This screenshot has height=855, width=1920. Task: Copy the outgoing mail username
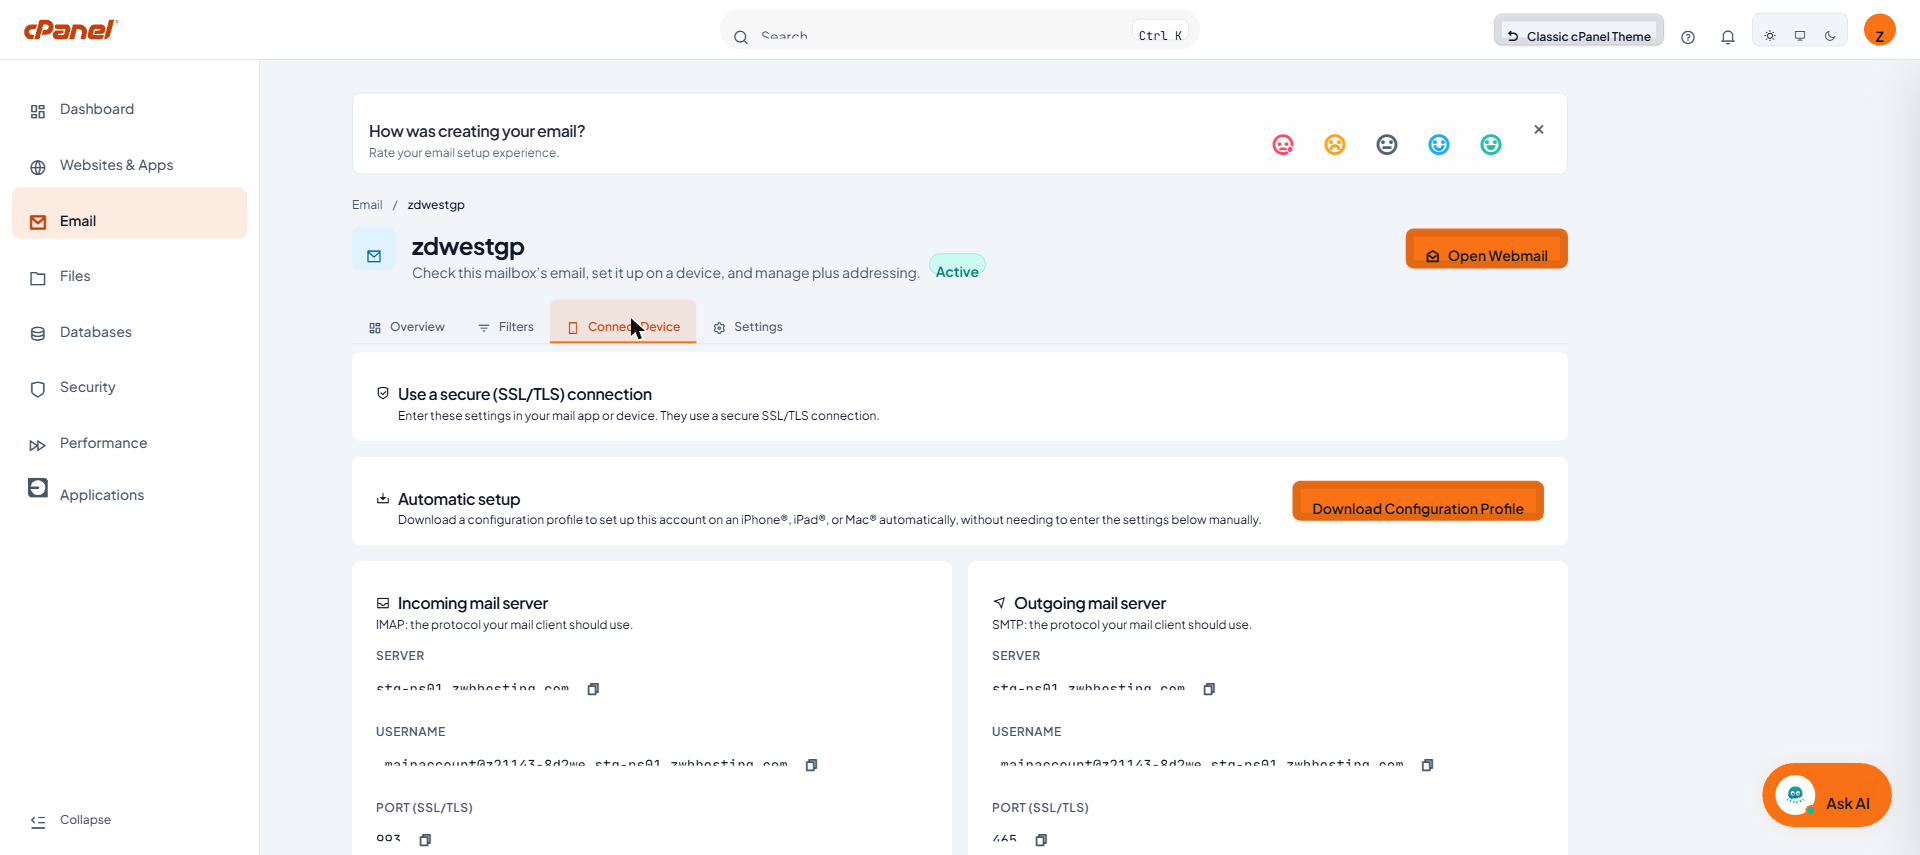(1428, 765)
